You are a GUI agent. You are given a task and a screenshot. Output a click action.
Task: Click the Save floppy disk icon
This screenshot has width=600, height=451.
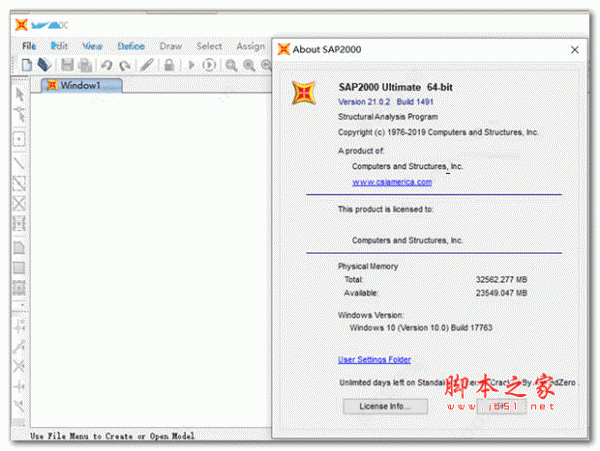click(x=67, y=65)
